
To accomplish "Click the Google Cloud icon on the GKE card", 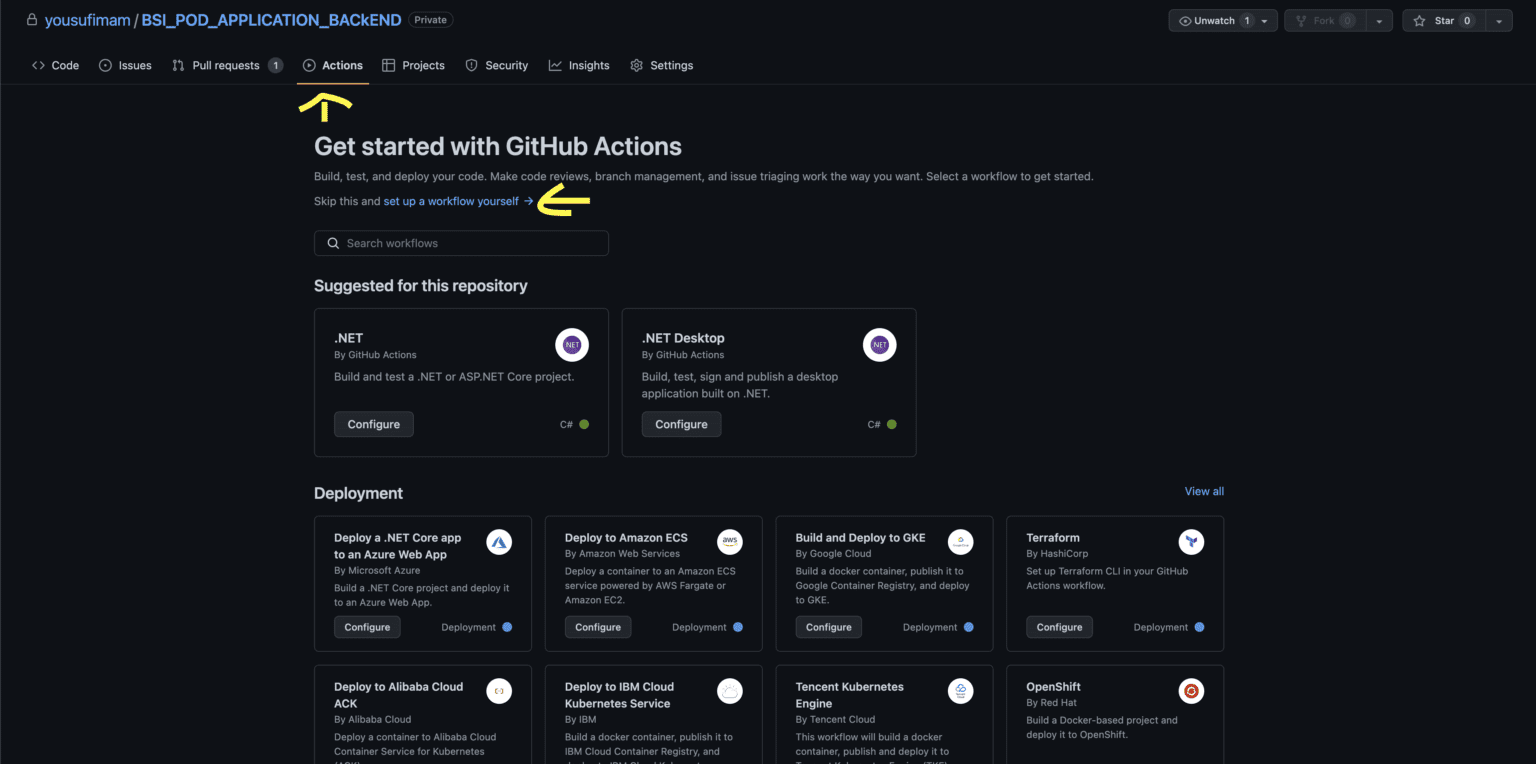I will click(960, 542).
